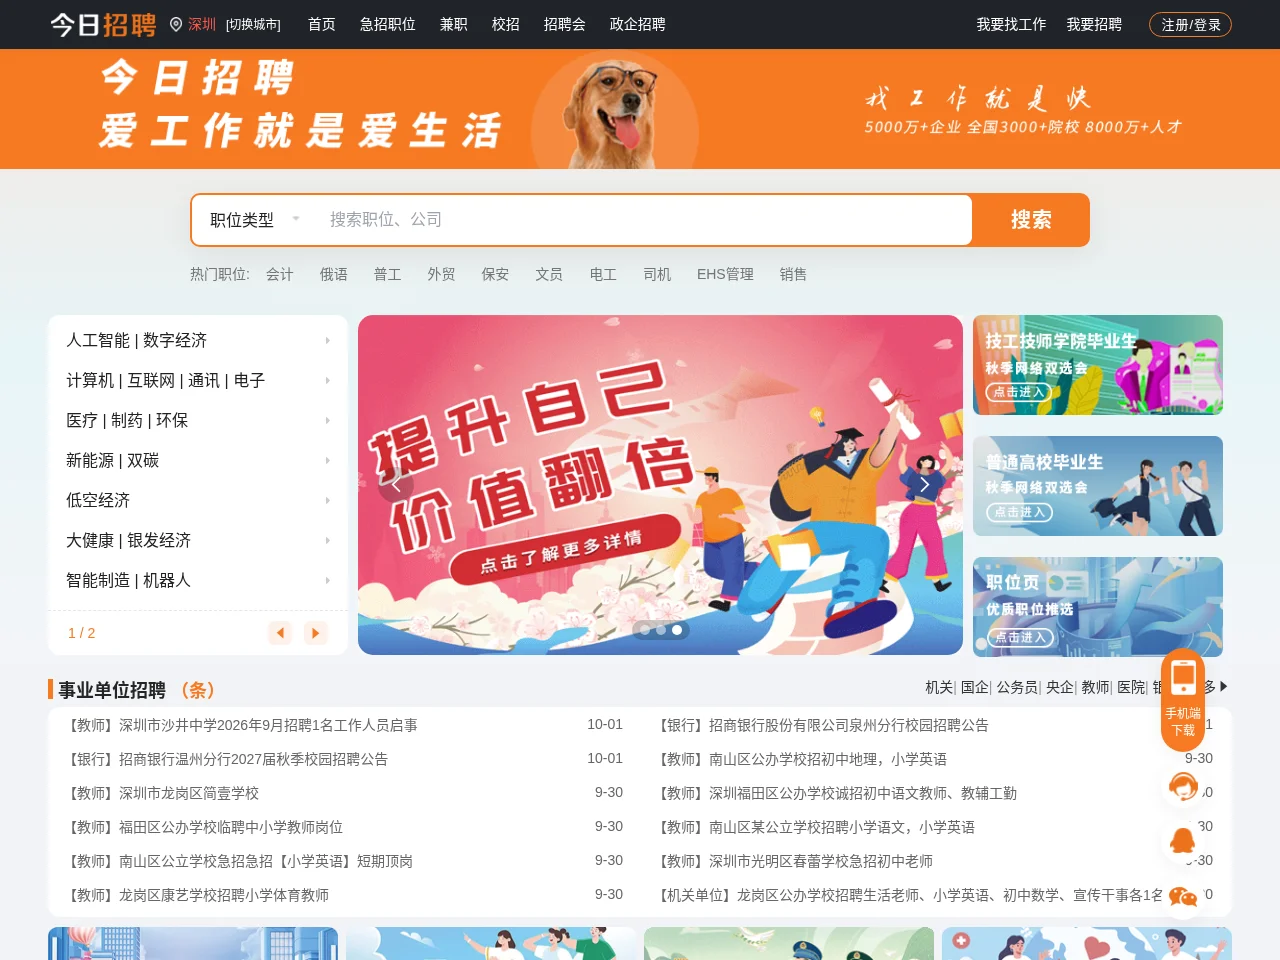Image resolution: width=1280 pixels, height=960 pixels.
Task: Open the 招聘会 nav item
Action: pyautogui.click(x=565, y=24)
